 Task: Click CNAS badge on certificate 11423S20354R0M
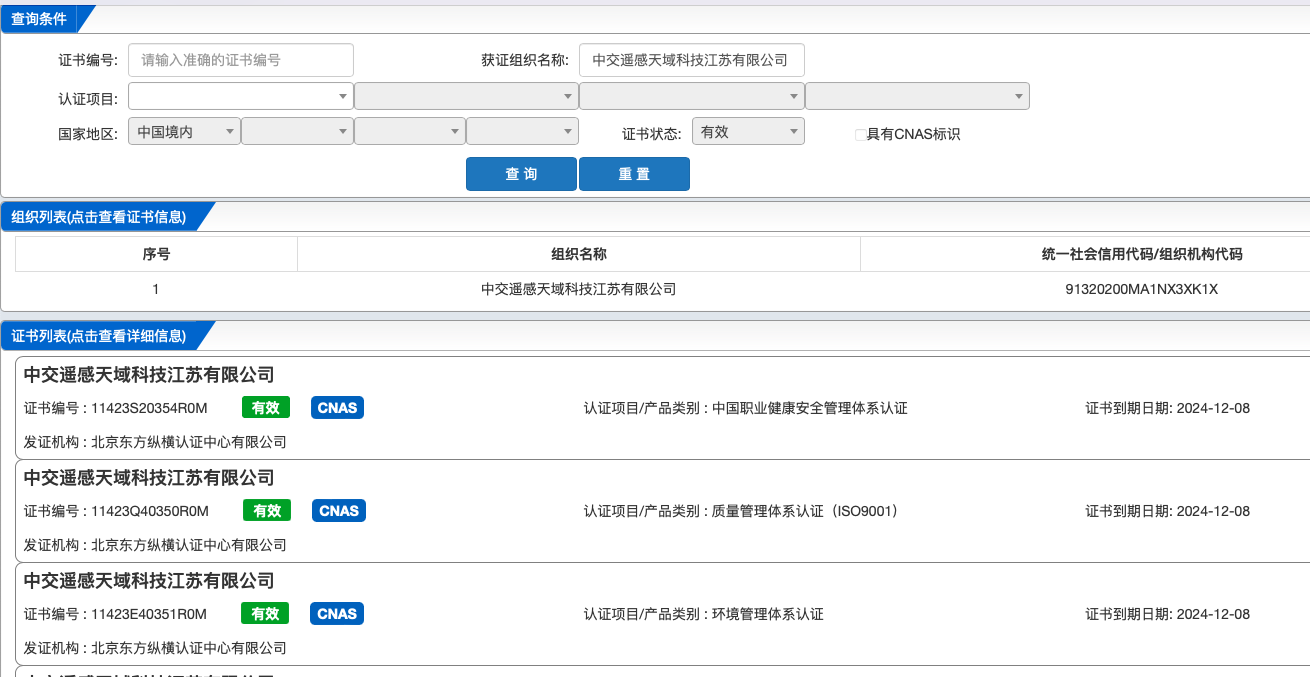[x=337, y=408]
